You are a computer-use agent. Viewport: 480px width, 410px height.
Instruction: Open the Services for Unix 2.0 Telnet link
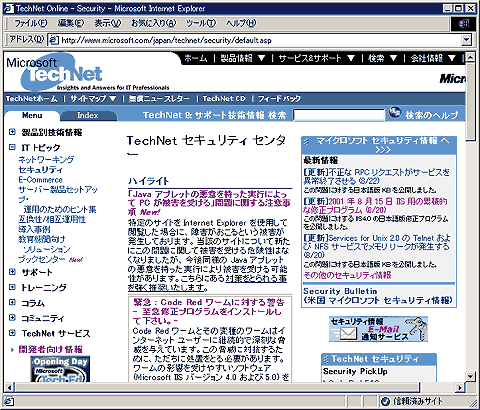(377, 247)
